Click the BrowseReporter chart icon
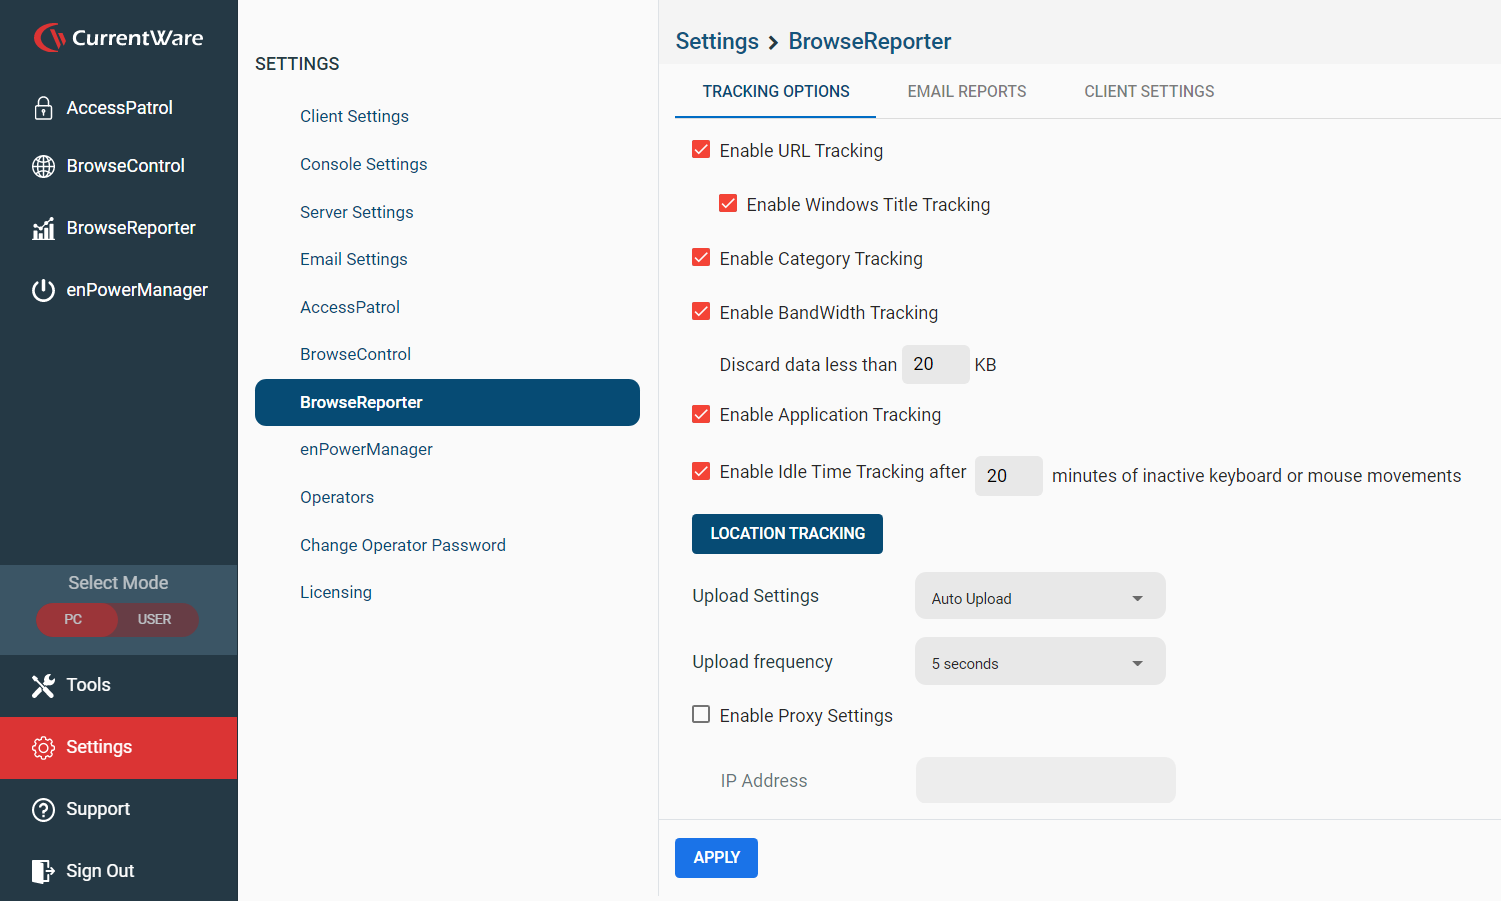The image size is (1501, 901). tap(43, 229)
